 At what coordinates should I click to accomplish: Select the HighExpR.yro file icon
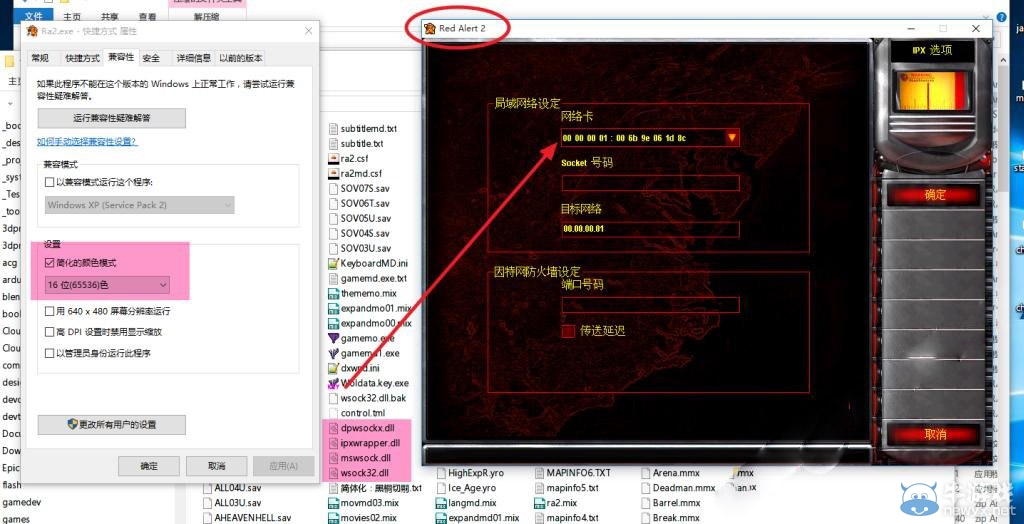click(x=441, y=472)
